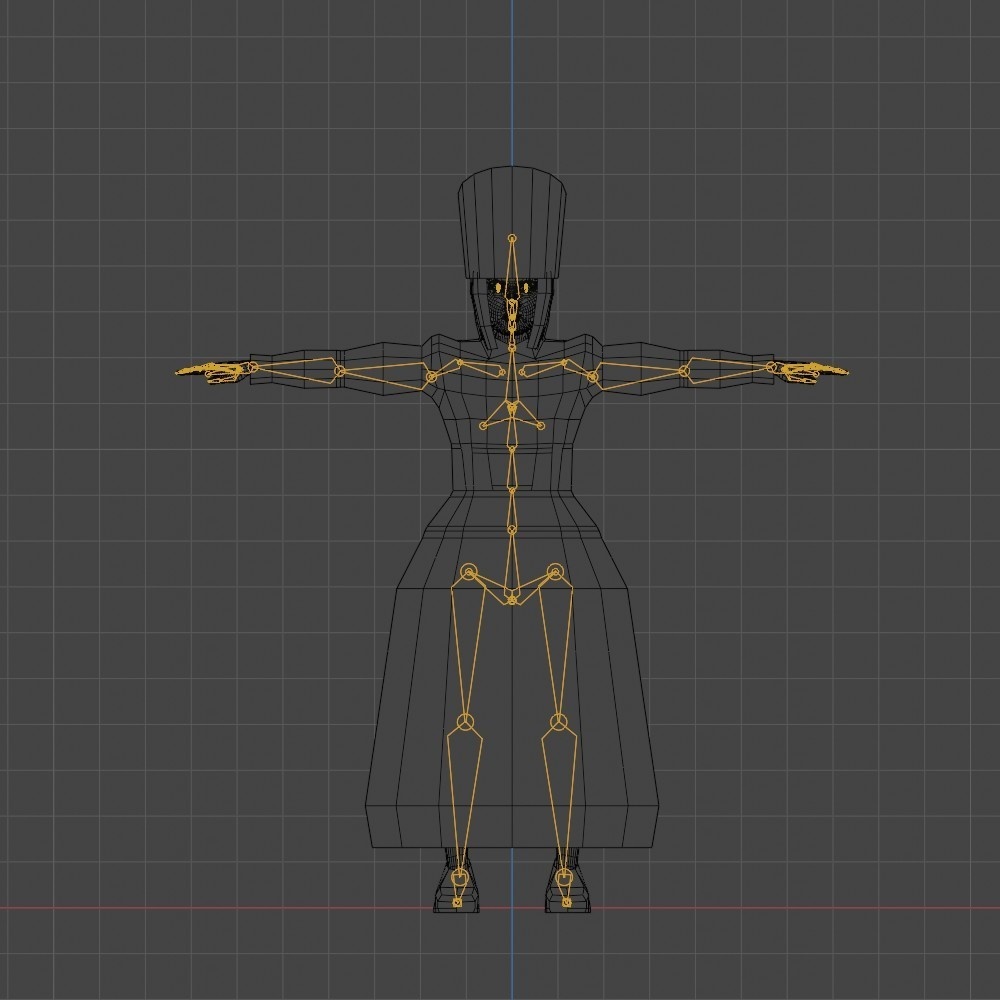The width and height of the screenshot is (1000, 1000).
Task: Click the chest bone on the torso
Action: pyautogui.click(x=513, y=405)
